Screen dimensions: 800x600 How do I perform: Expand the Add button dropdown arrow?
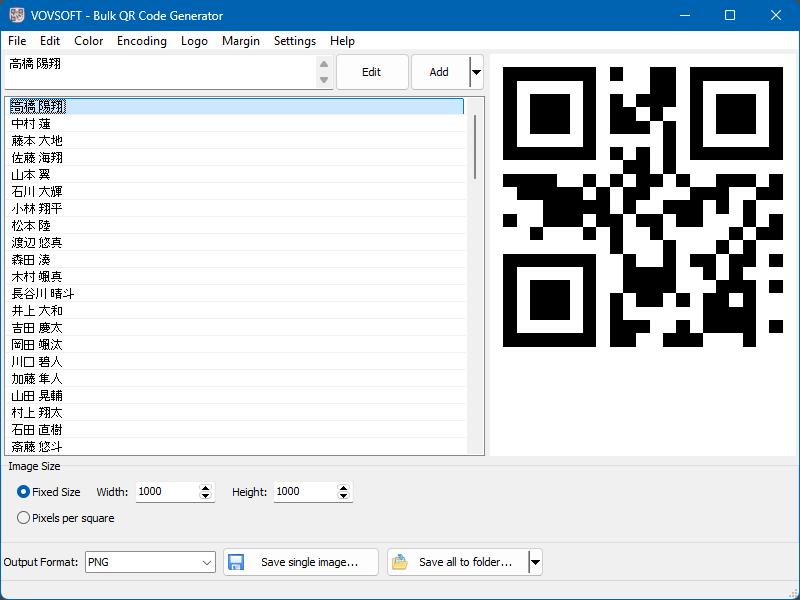tap(476, 72)
